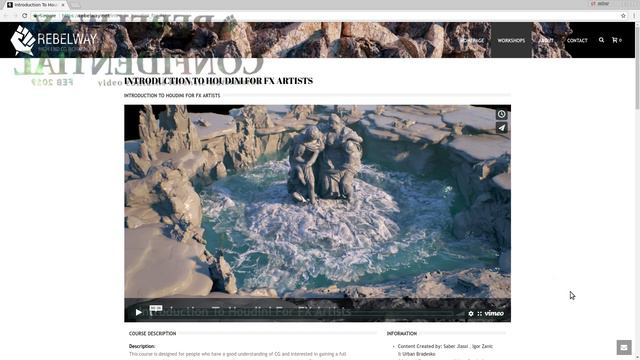Reload the page with the browser refresh button
The width and height of the screenshot is (640, 360).
pyautogui.click(x=24, y=16)
